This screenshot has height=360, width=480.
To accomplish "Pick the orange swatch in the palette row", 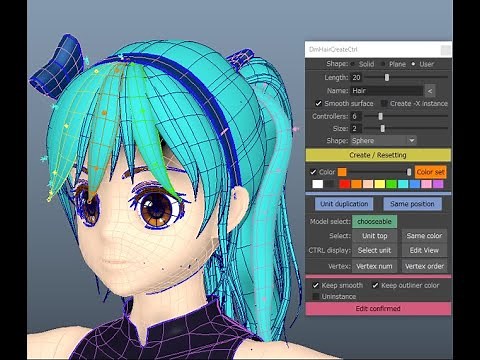I will coord(356,184).
